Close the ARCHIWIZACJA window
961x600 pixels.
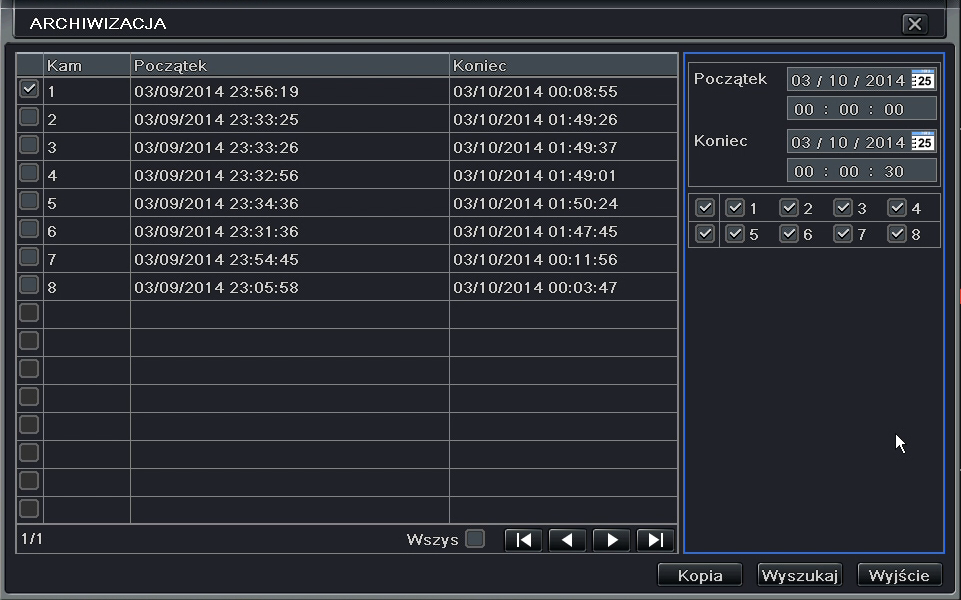click(x=914, y=24)
